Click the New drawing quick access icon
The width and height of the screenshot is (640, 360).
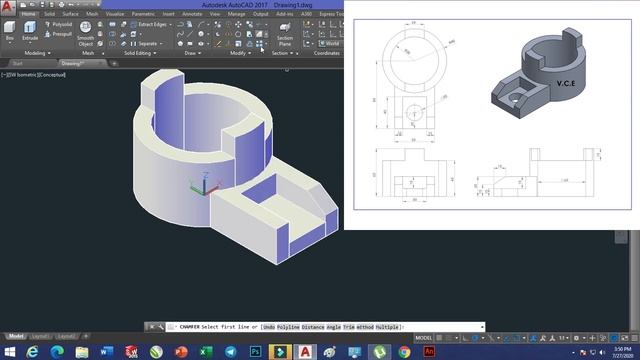pyautogui.click(x=23, y=5)
